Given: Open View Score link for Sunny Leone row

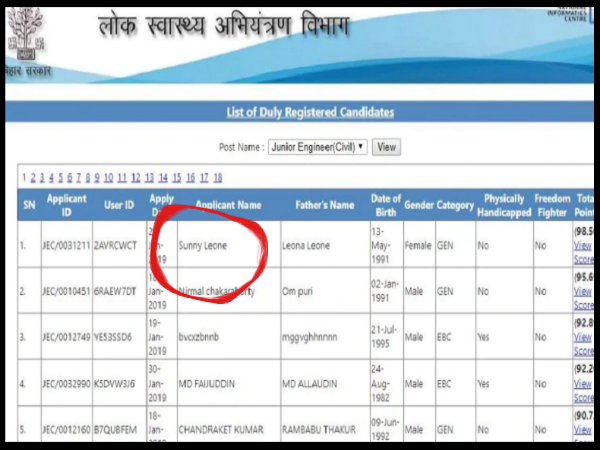Looking at the screenshot, I should pyautogui.click(x=584, y=252).
